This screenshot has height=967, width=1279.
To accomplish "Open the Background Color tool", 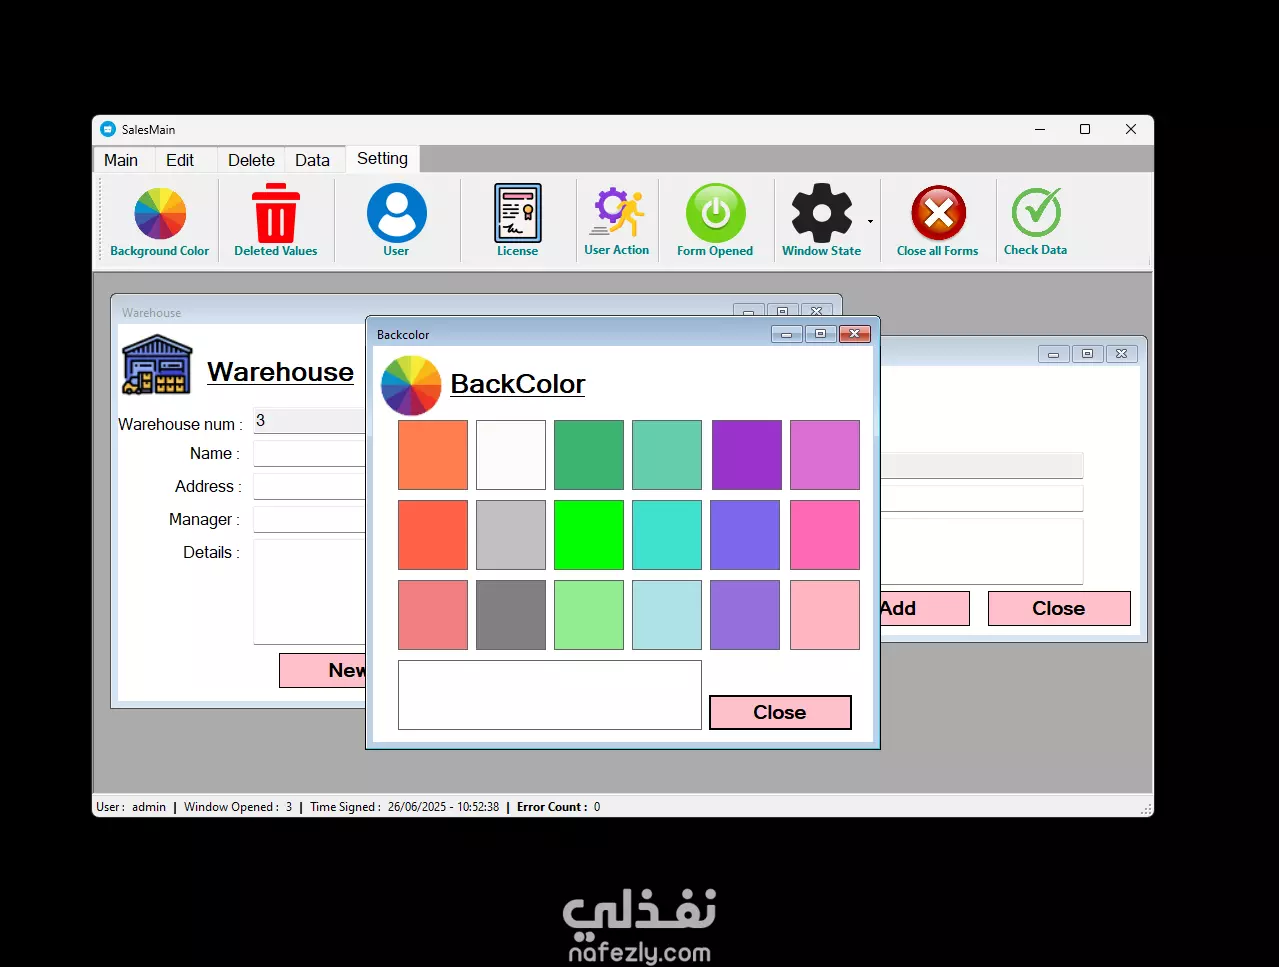I will [160, 221].
